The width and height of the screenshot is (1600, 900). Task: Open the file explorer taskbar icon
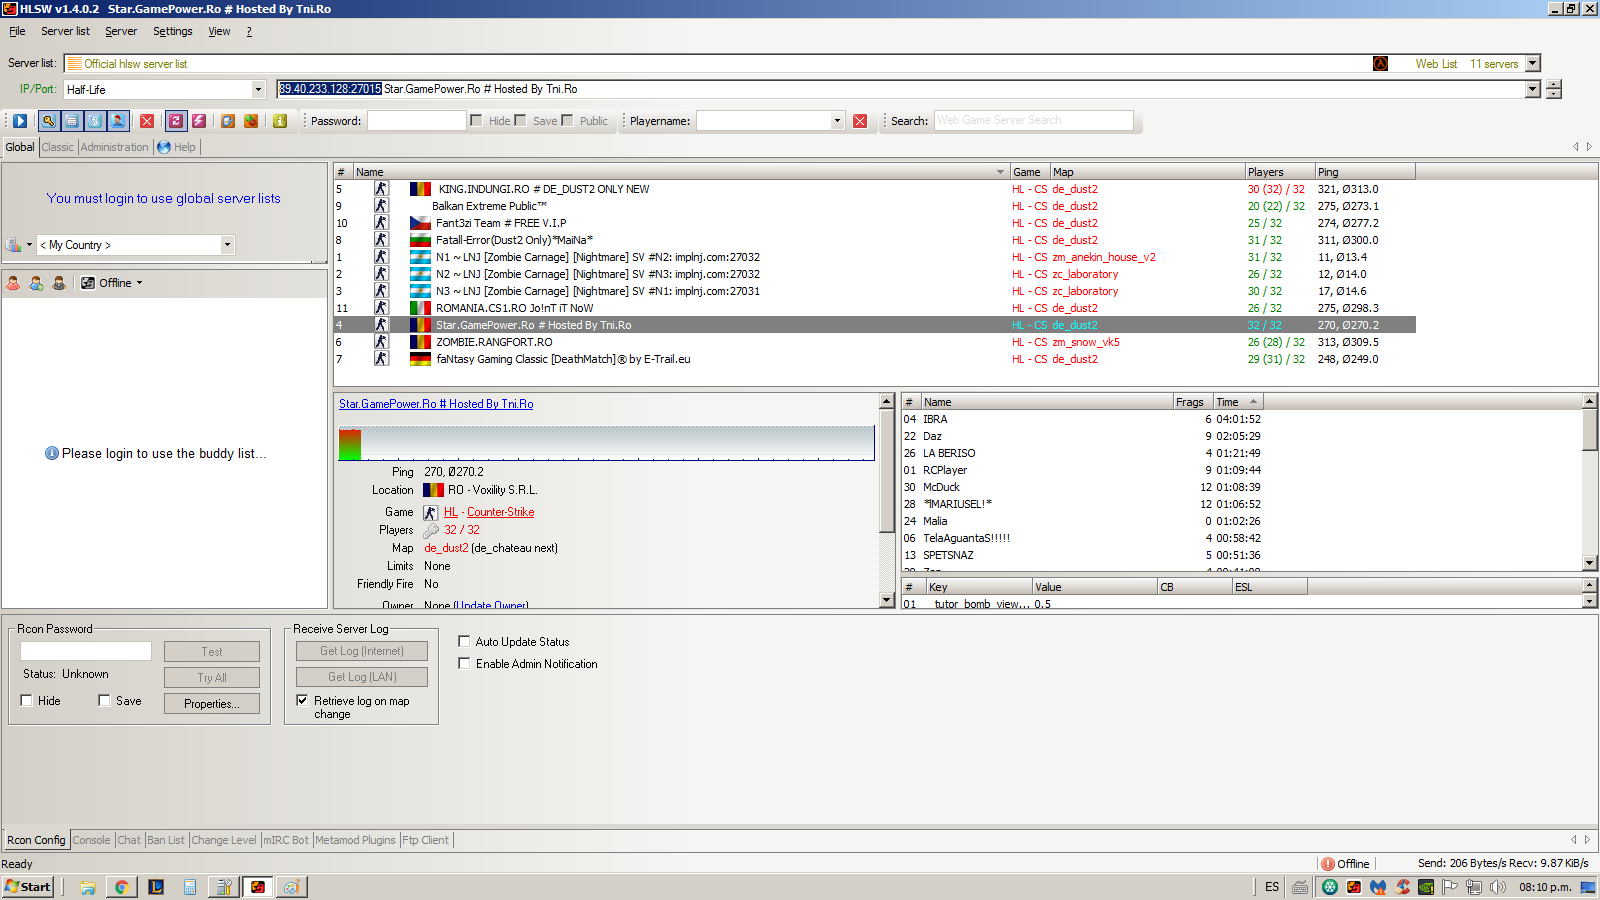point(88,887)
